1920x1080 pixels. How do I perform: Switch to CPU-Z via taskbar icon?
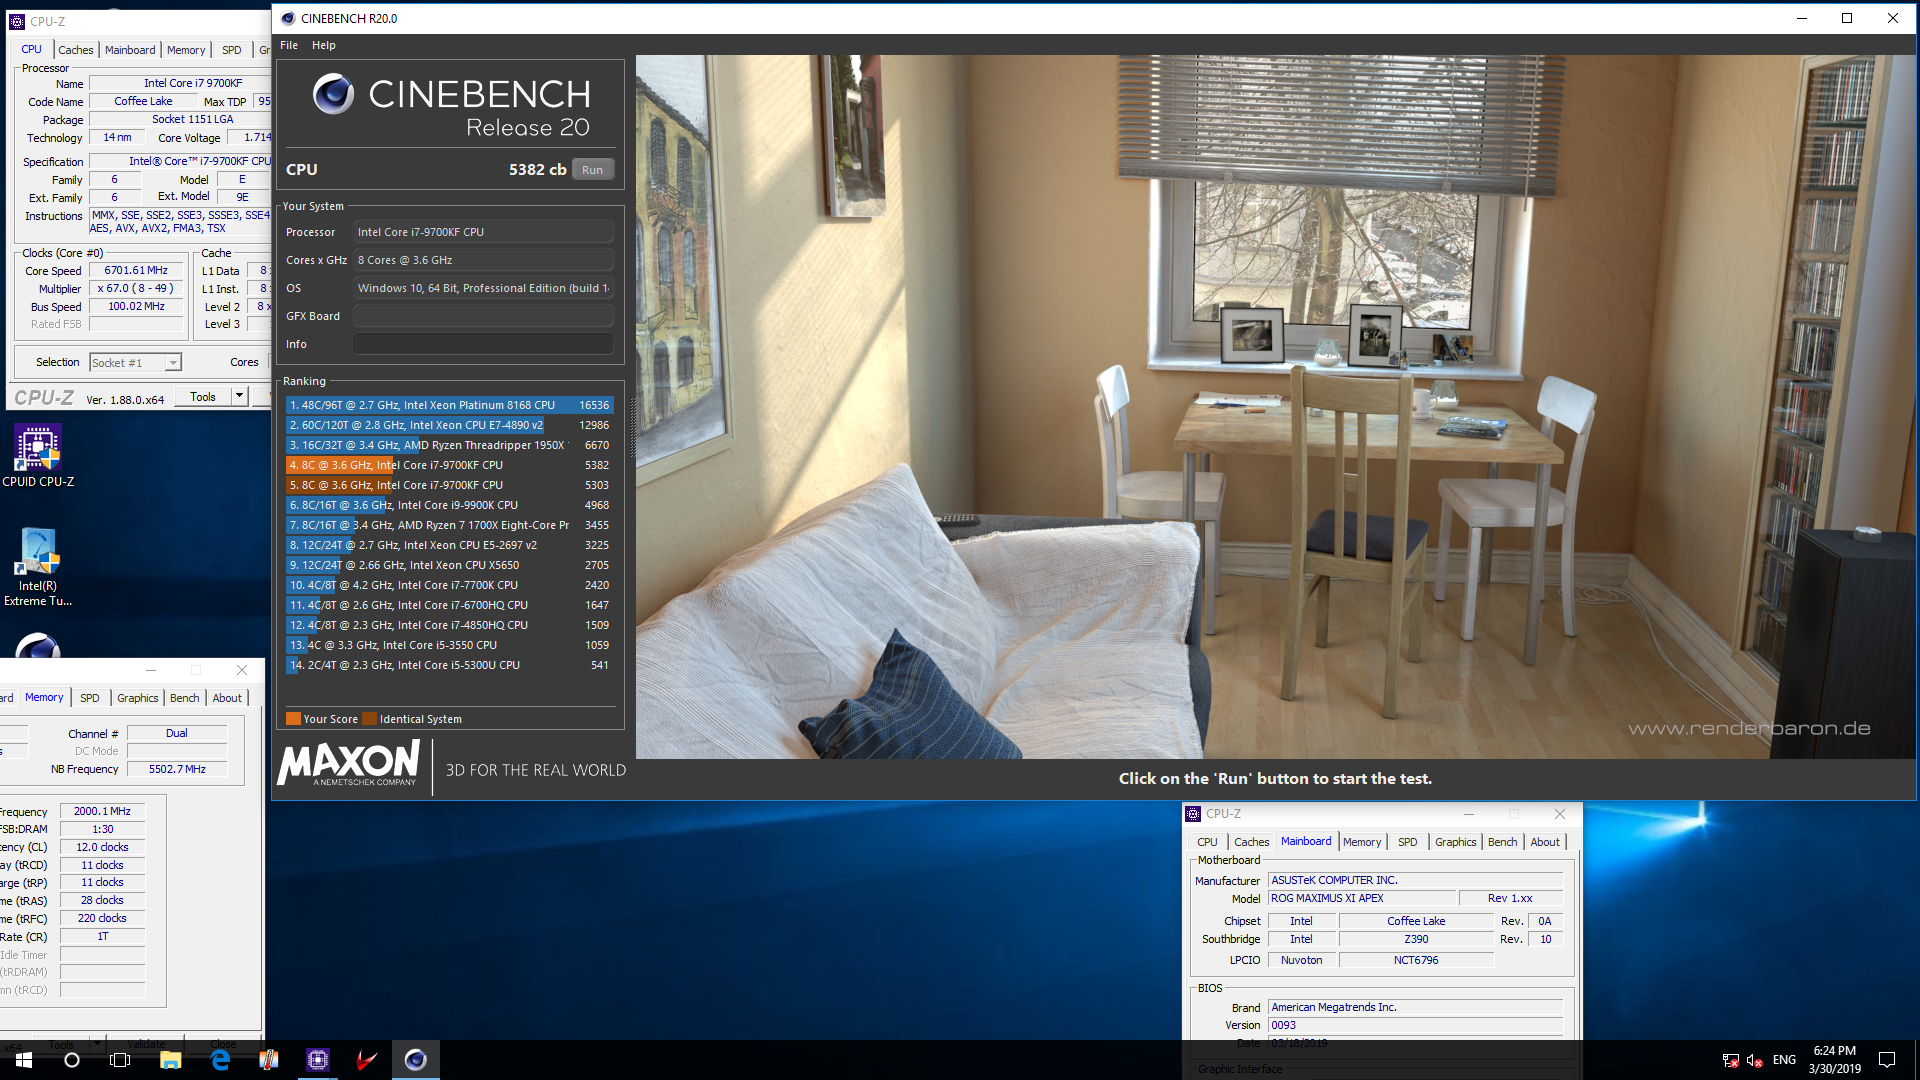coord(318,1060)
